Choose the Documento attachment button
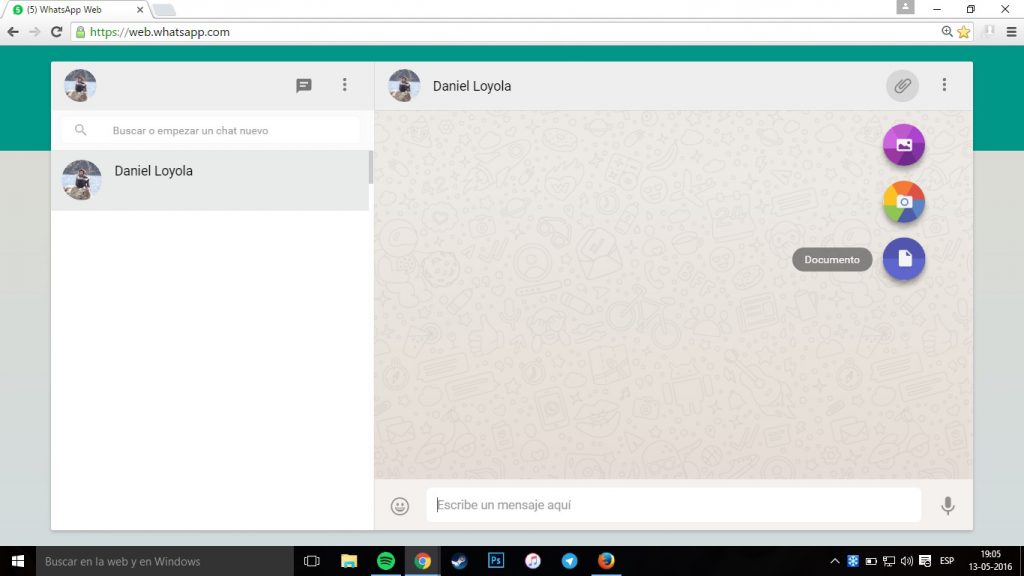Screen dimensions: 1024x576 [903, 259]
